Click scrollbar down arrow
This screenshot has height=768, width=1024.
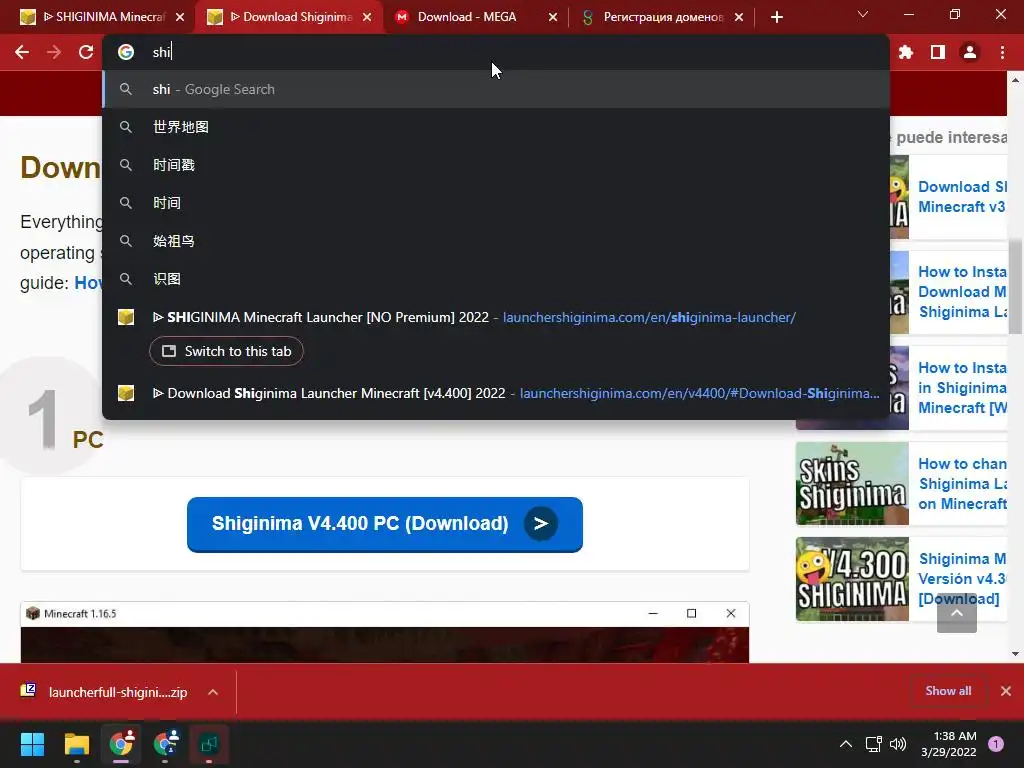[x=1016, y=654]
